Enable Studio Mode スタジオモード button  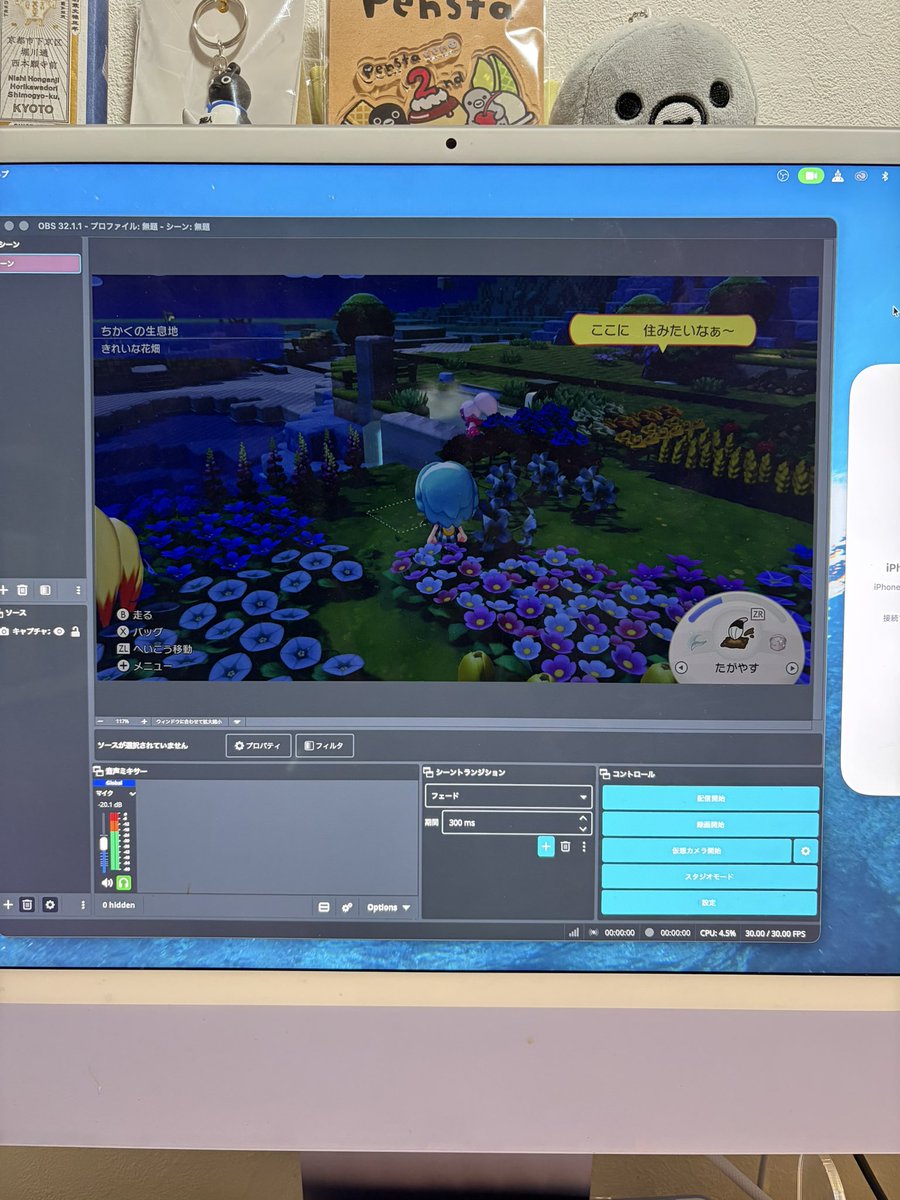tap(709, 877)
